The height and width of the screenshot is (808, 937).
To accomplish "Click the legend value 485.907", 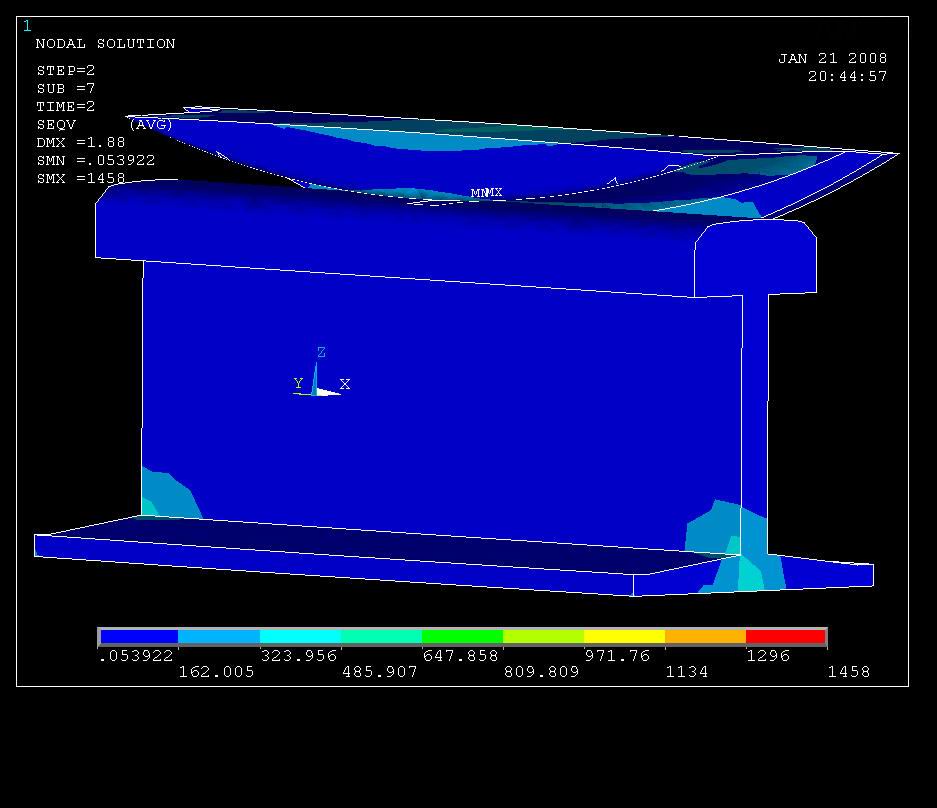I will 379,672.
